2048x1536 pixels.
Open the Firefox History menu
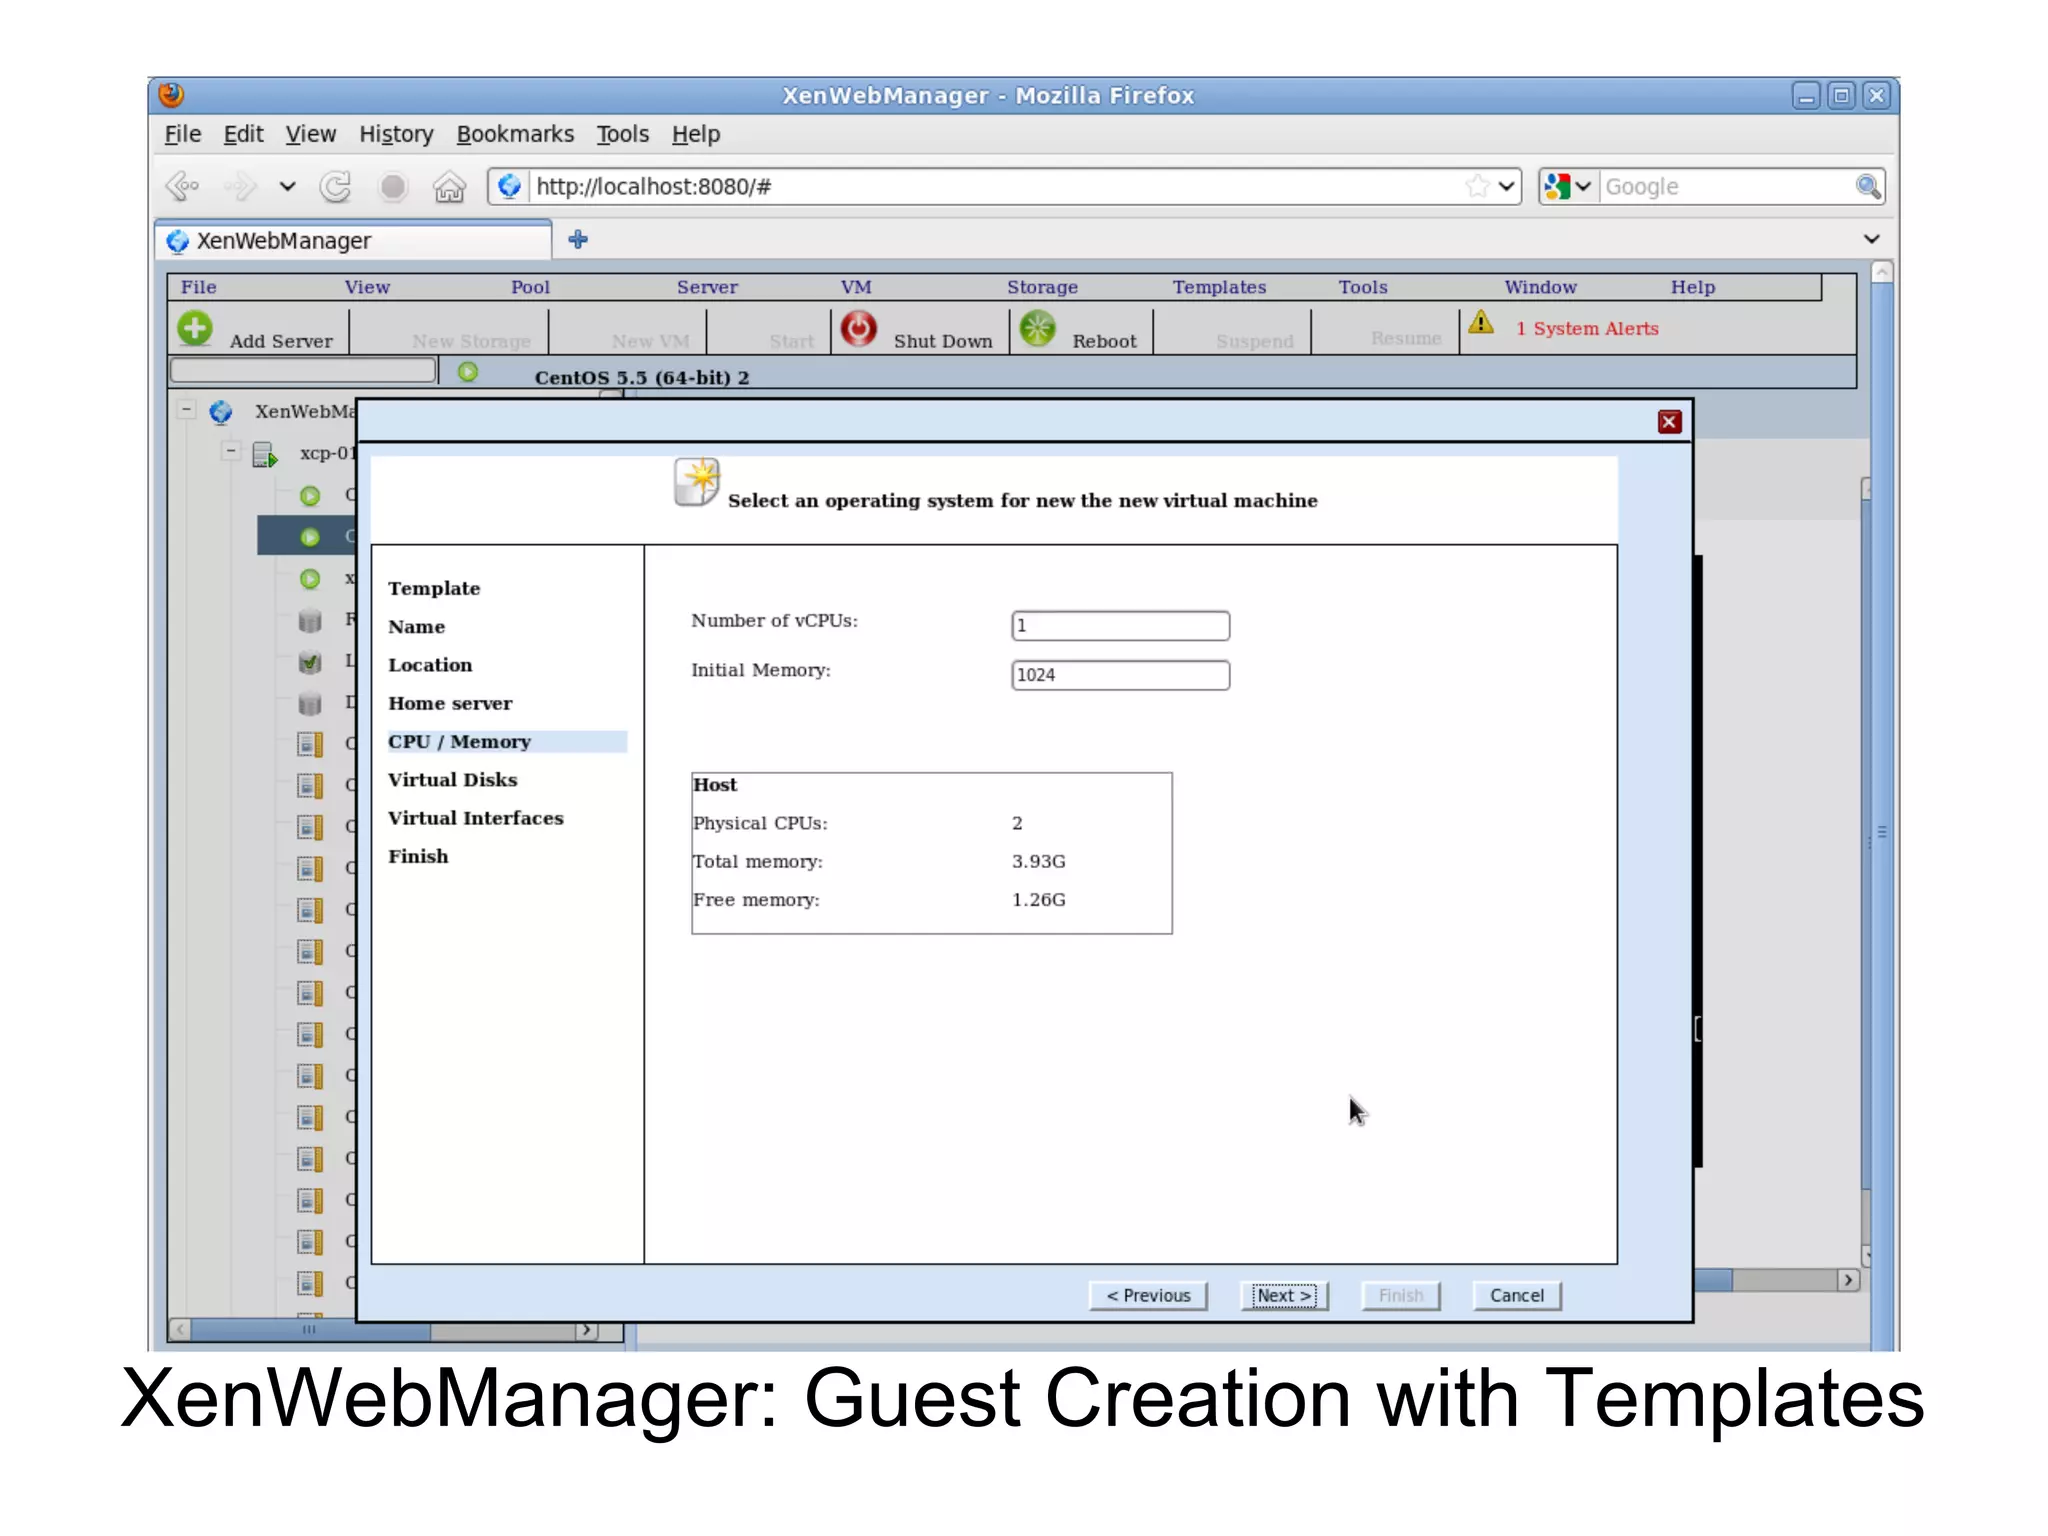(x=396, y=134)
